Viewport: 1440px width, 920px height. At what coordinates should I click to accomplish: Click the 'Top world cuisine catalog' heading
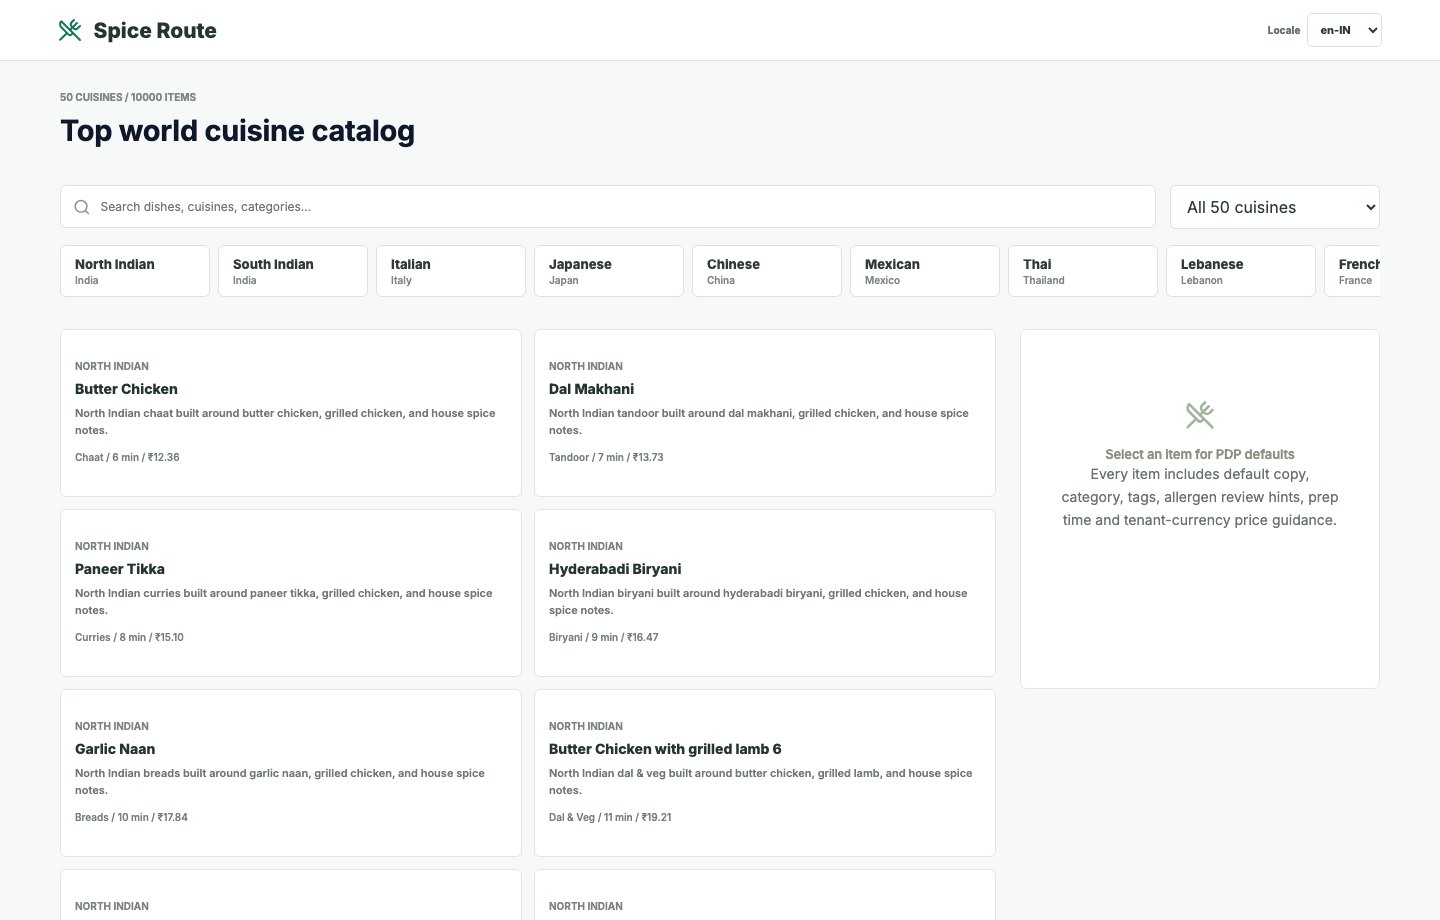coord(237,131)
